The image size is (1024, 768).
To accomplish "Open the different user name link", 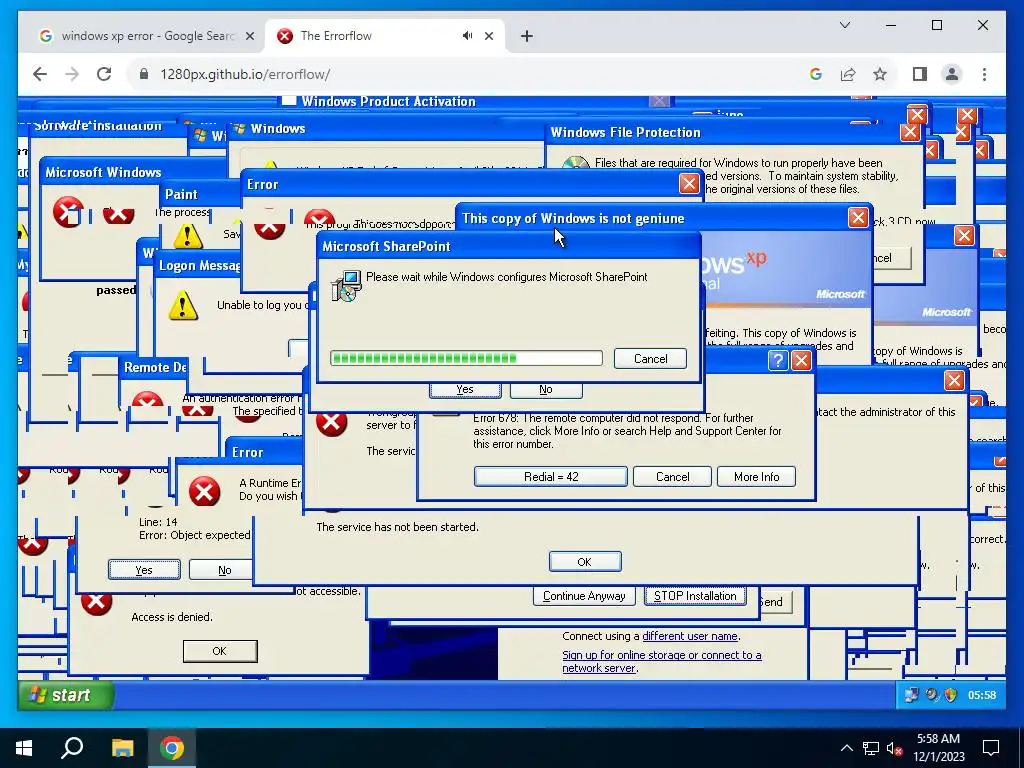I will tap(690, 636).
